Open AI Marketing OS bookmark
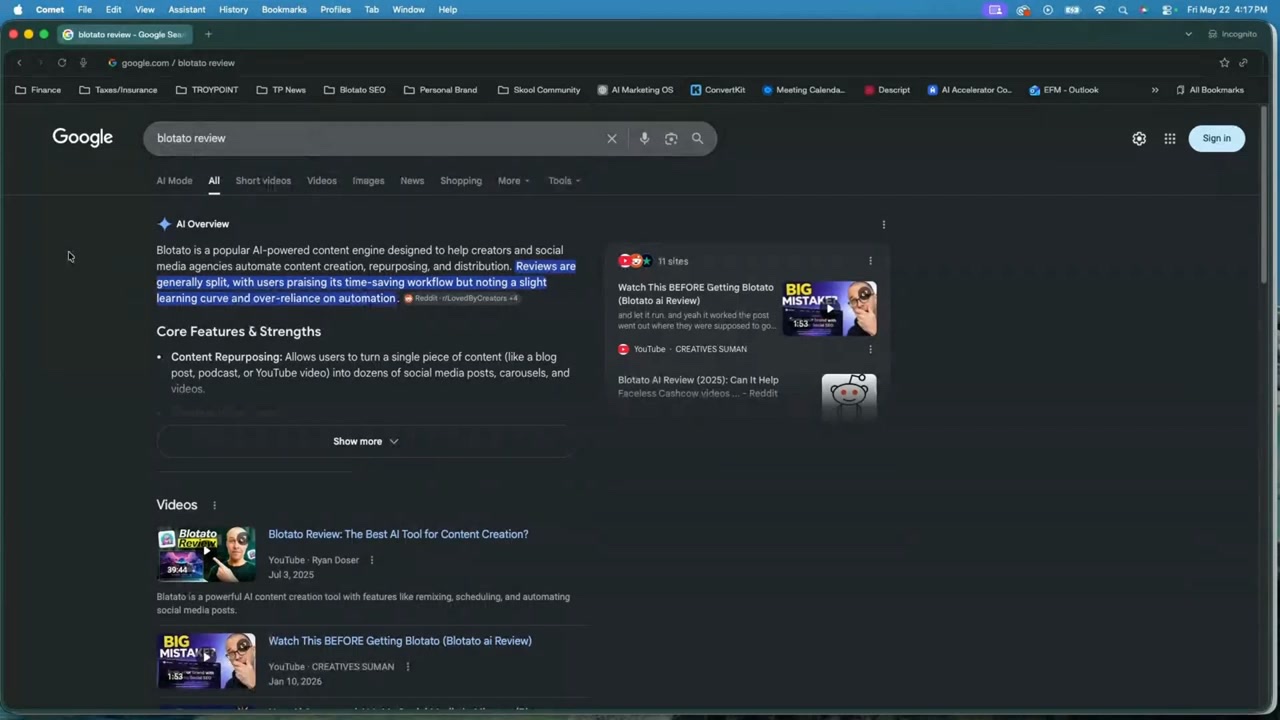The image size is (1280, 720). [x=635, y=90]
